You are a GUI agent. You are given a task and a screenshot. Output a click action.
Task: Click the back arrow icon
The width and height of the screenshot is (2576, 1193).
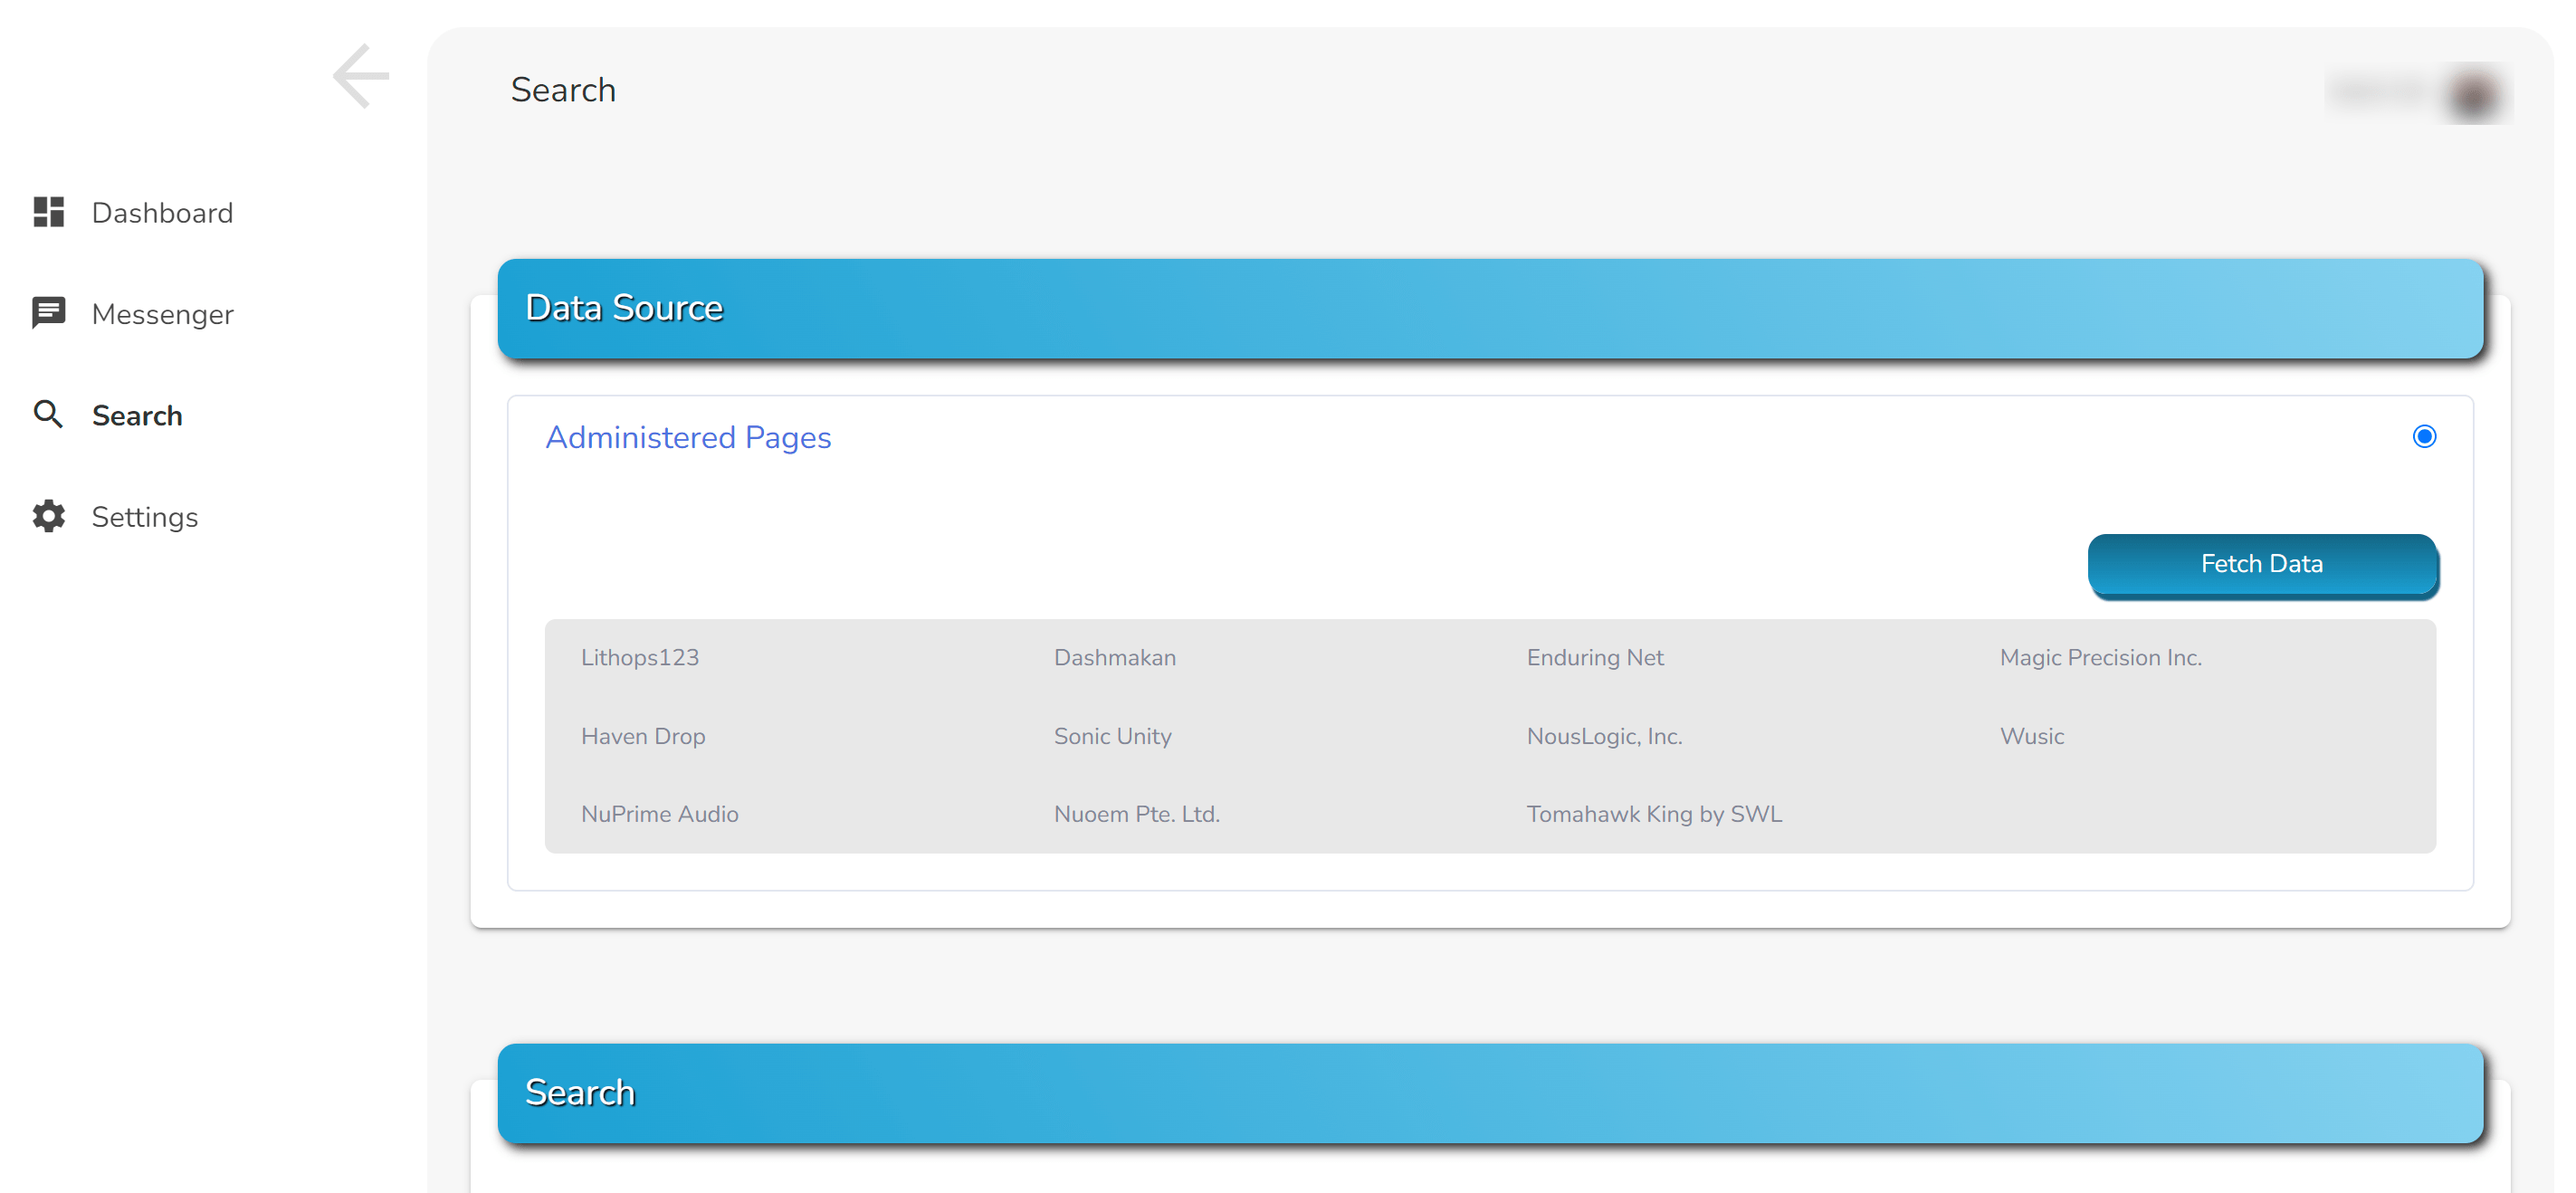pos(361,76)
